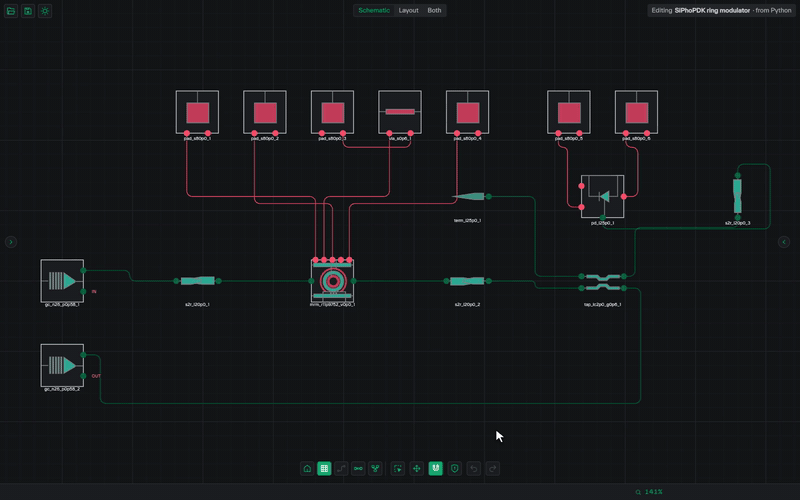800x500 pixels.
Task: Click the pad_s80p0_1 label text
Action: (197, 138)
